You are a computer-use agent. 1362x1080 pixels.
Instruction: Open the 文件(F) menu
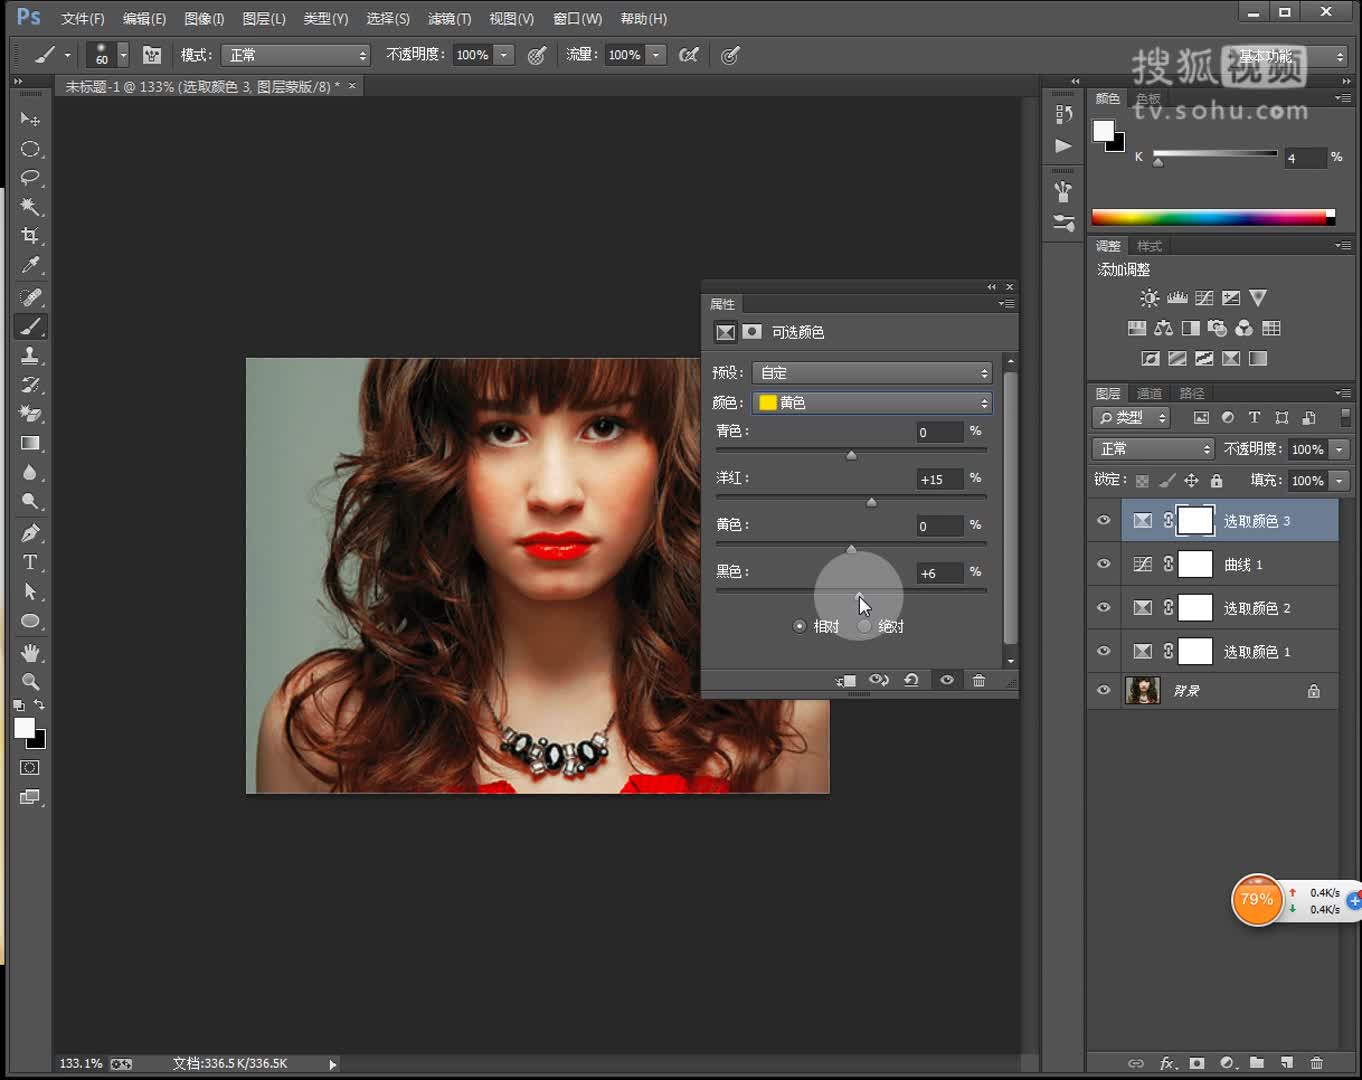point(82,18)
